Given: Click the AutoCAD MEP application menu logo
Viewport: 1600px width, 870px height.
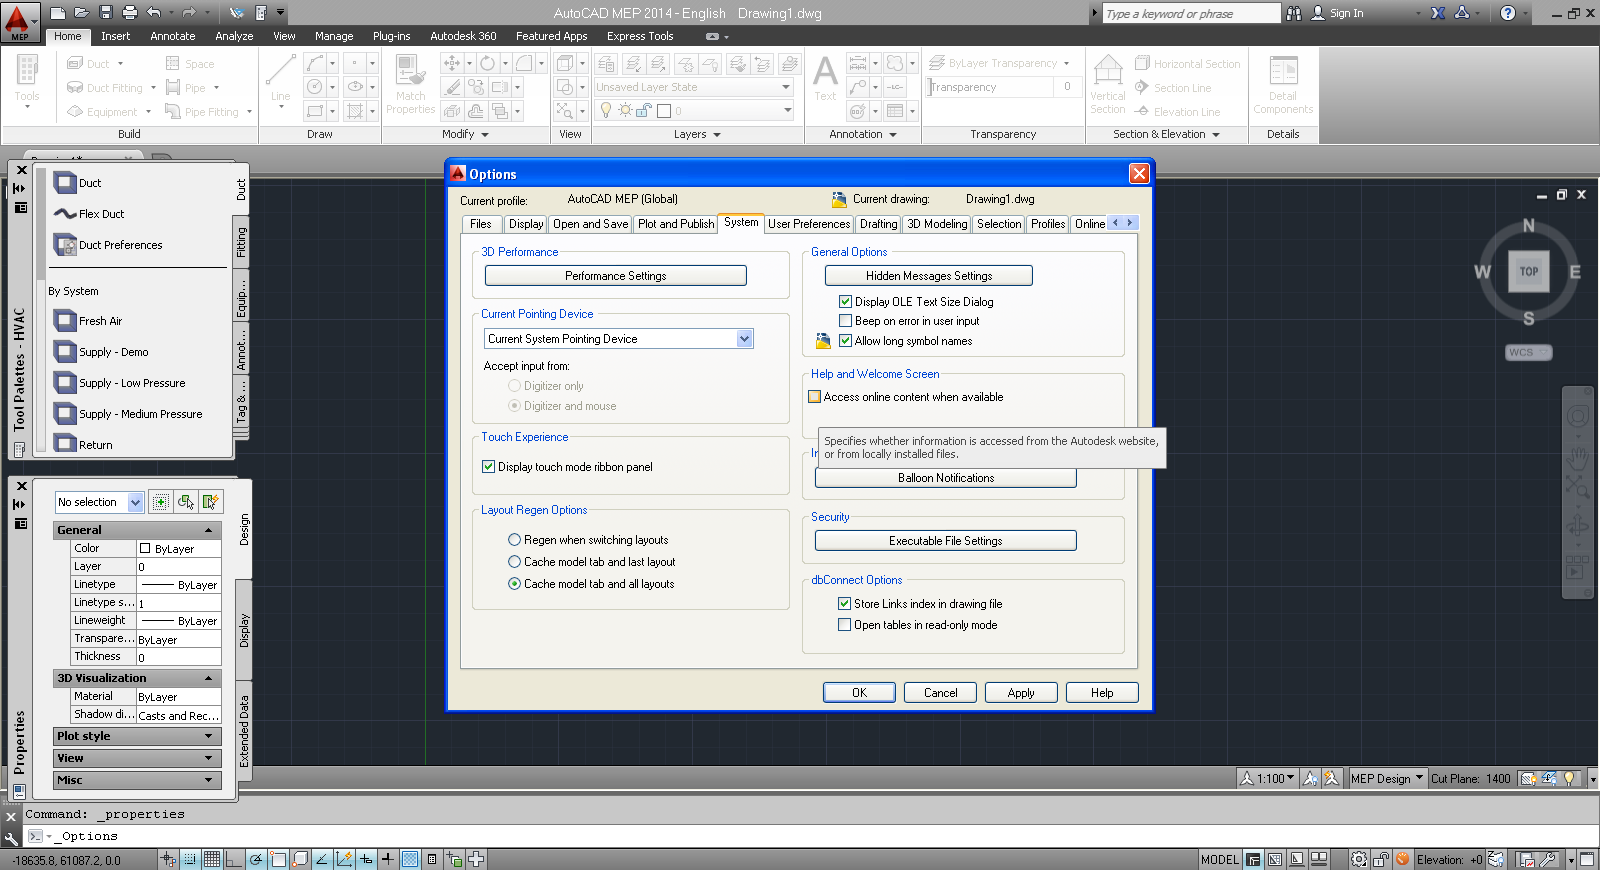Looking at the screenshot, I should pyautogui.click(x=20, y=22).
